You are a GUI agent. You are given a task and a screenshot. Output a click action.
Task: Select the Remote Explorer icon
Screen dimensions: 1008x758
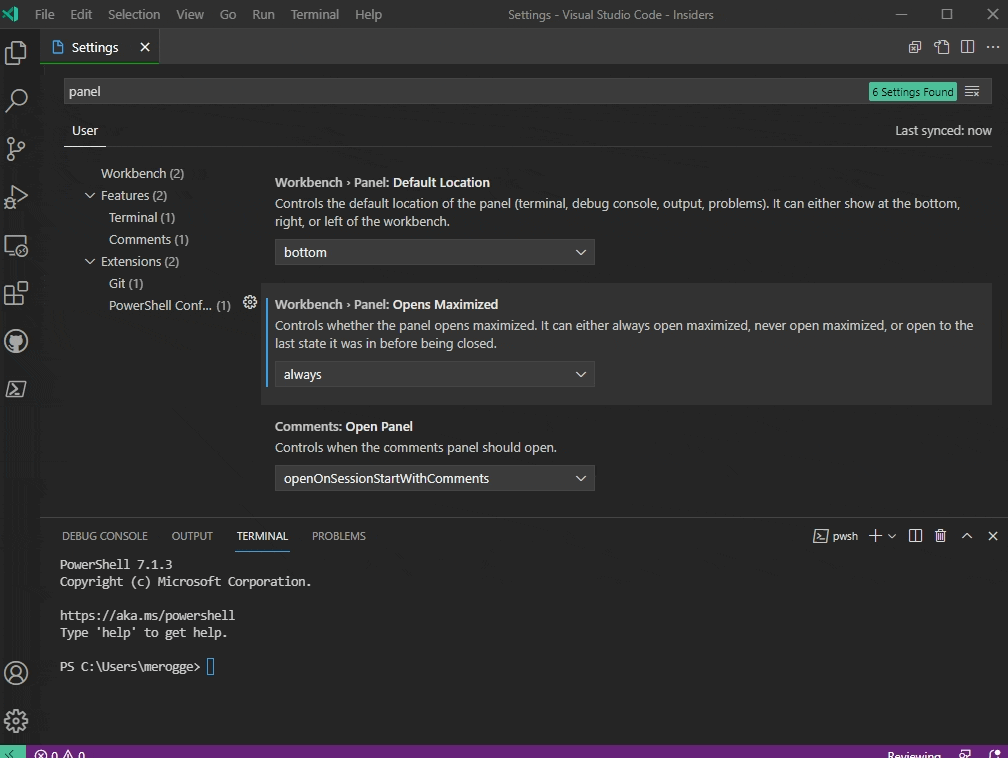(16, 245)
